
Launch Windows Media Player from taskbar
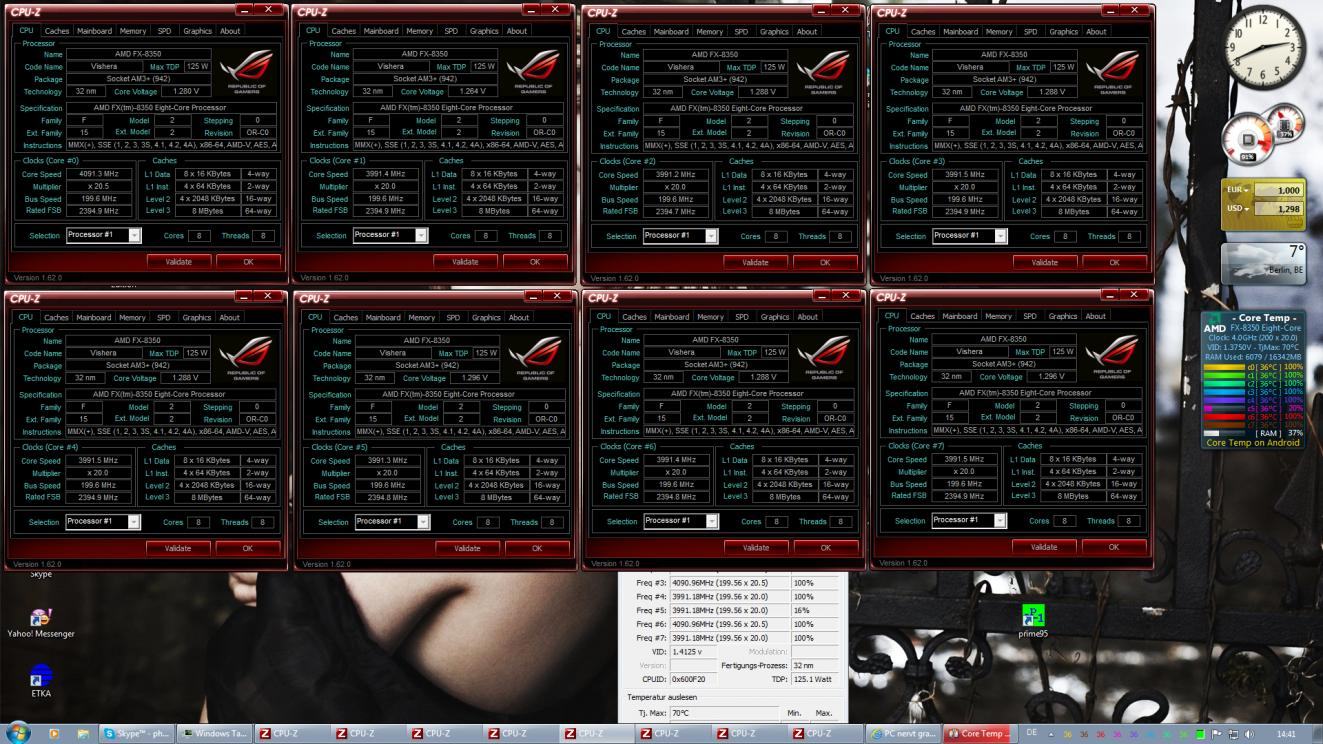click(x=54, y=733)
